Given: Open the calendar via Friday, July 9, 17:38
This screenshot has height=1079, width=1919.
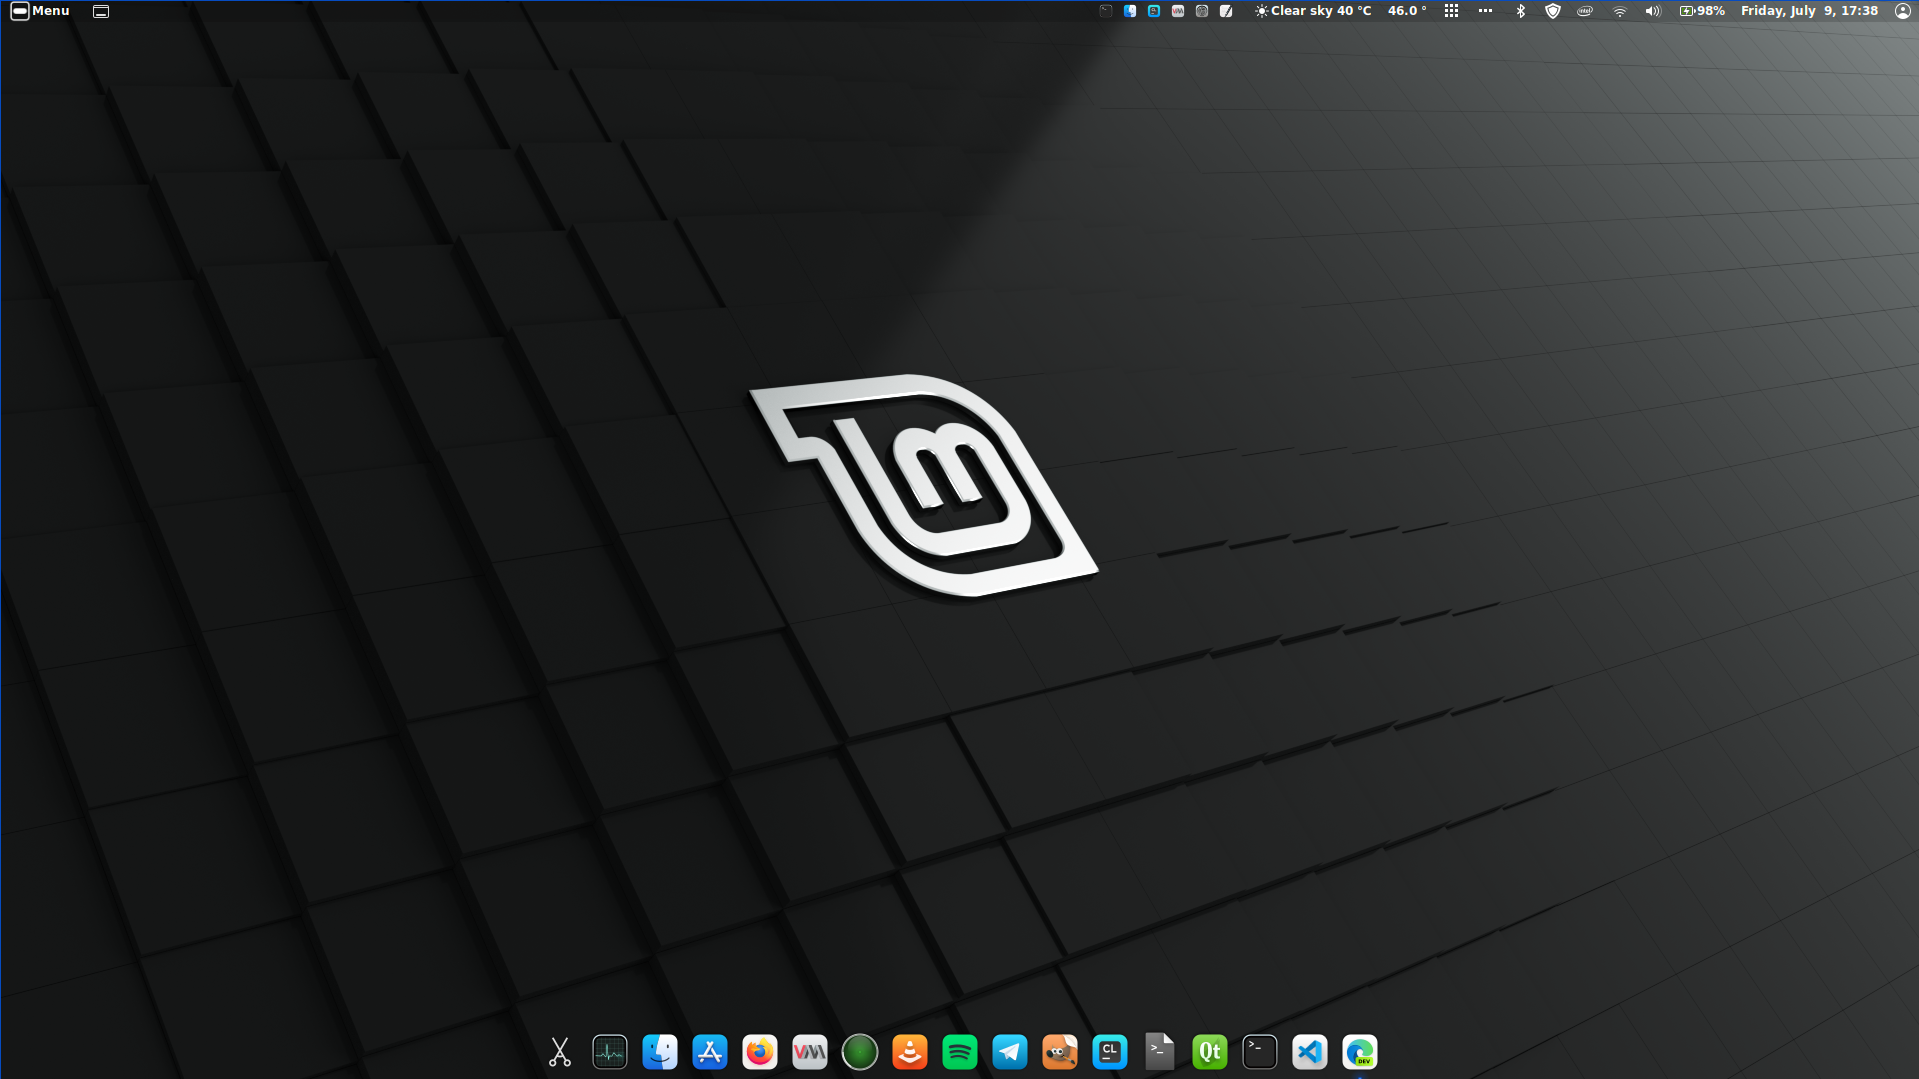Looking at the screenshot, I should click(1809, 11).
